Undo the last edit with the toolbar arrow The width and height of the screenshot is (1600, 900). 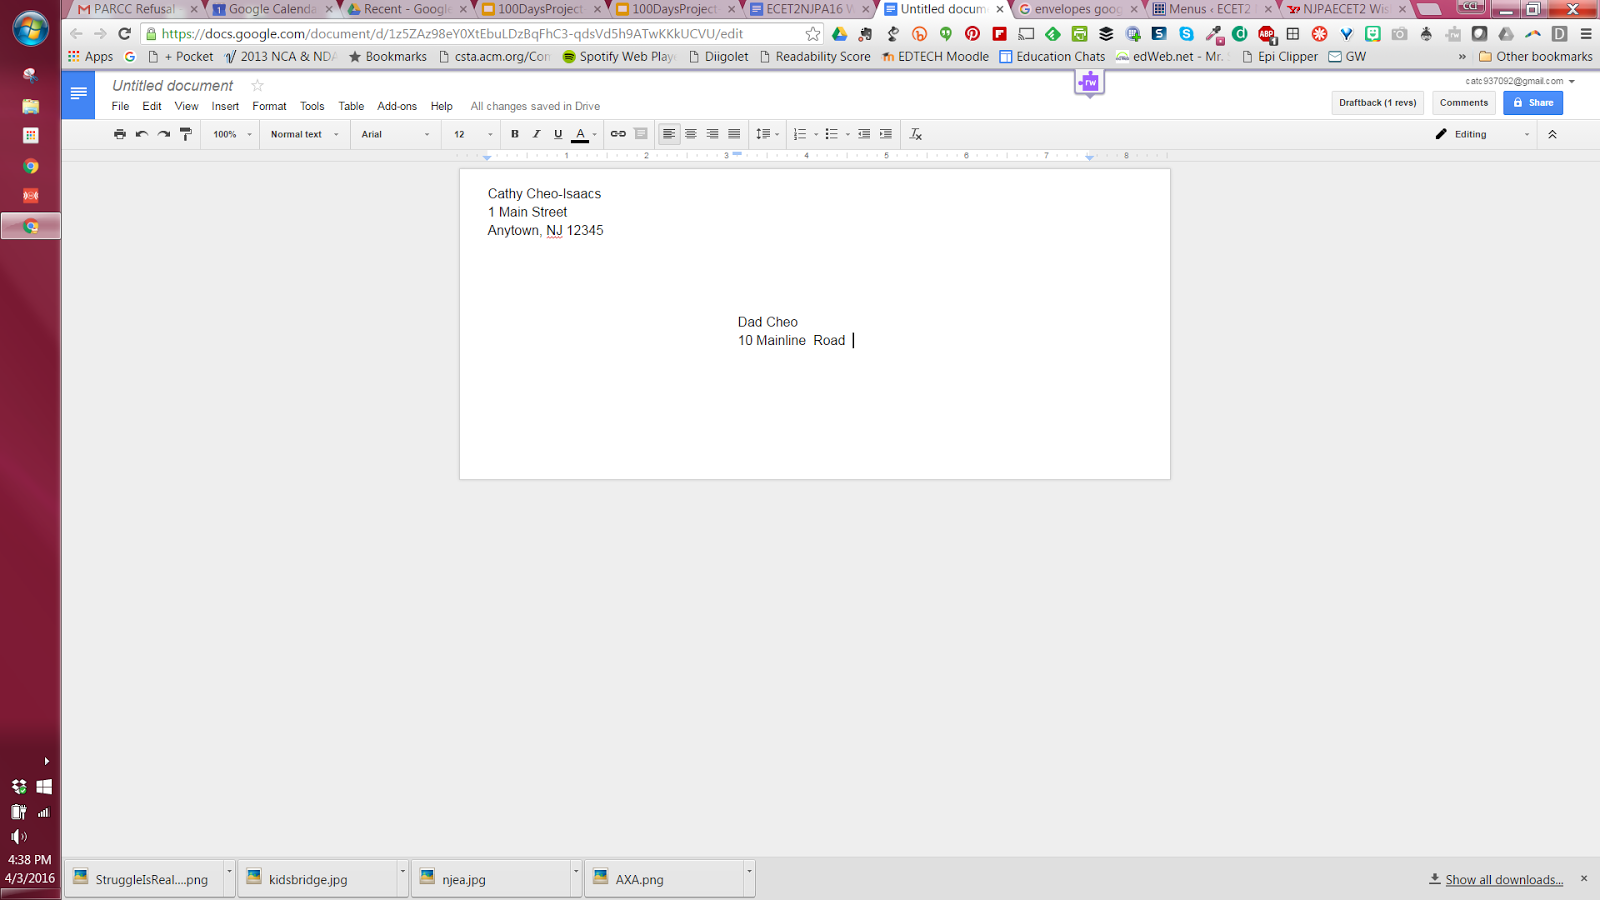pos(142,134)
